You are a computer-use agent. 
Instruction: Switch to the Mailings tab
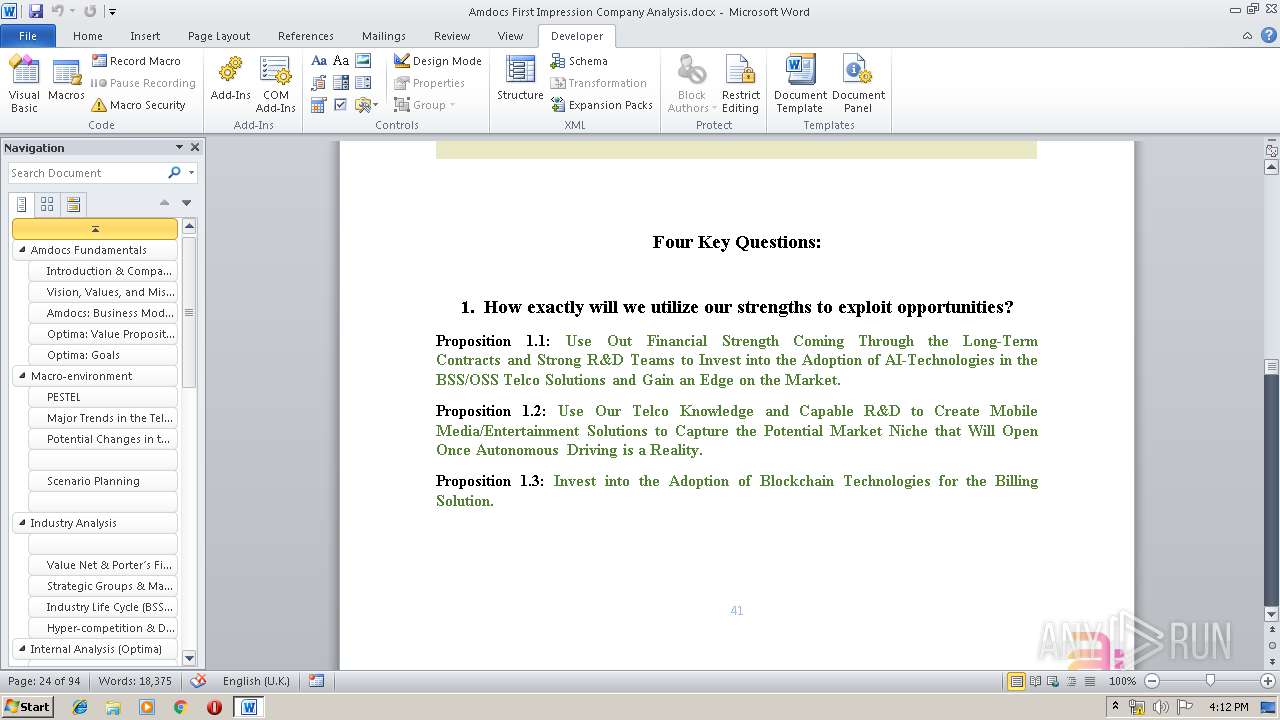[384, 36]
